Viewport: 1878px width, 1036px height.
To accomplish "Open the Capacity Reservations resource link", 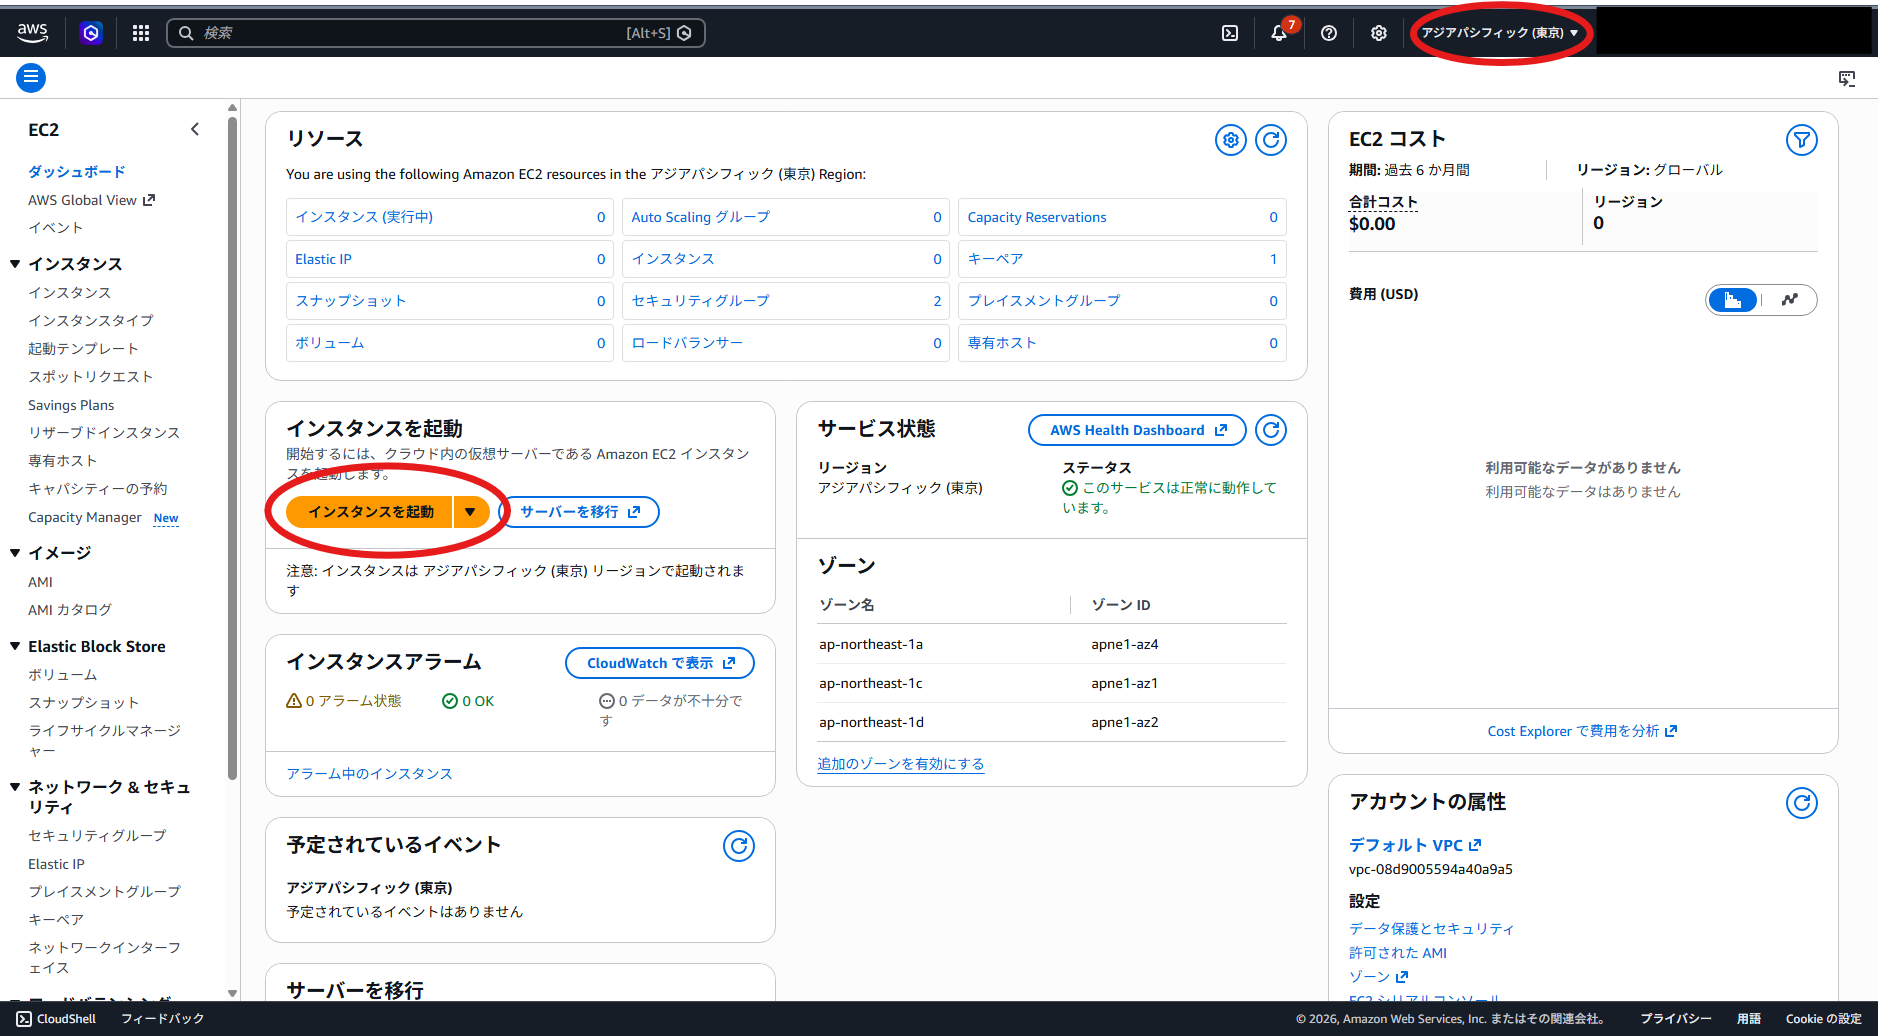I will (1037, 217).
